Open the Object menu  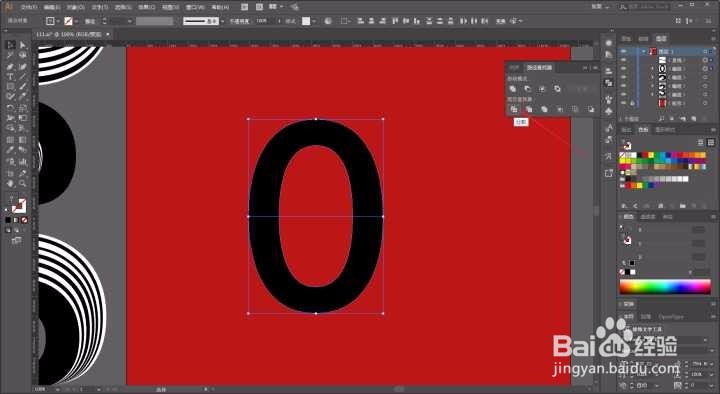(x=76, y=7)
